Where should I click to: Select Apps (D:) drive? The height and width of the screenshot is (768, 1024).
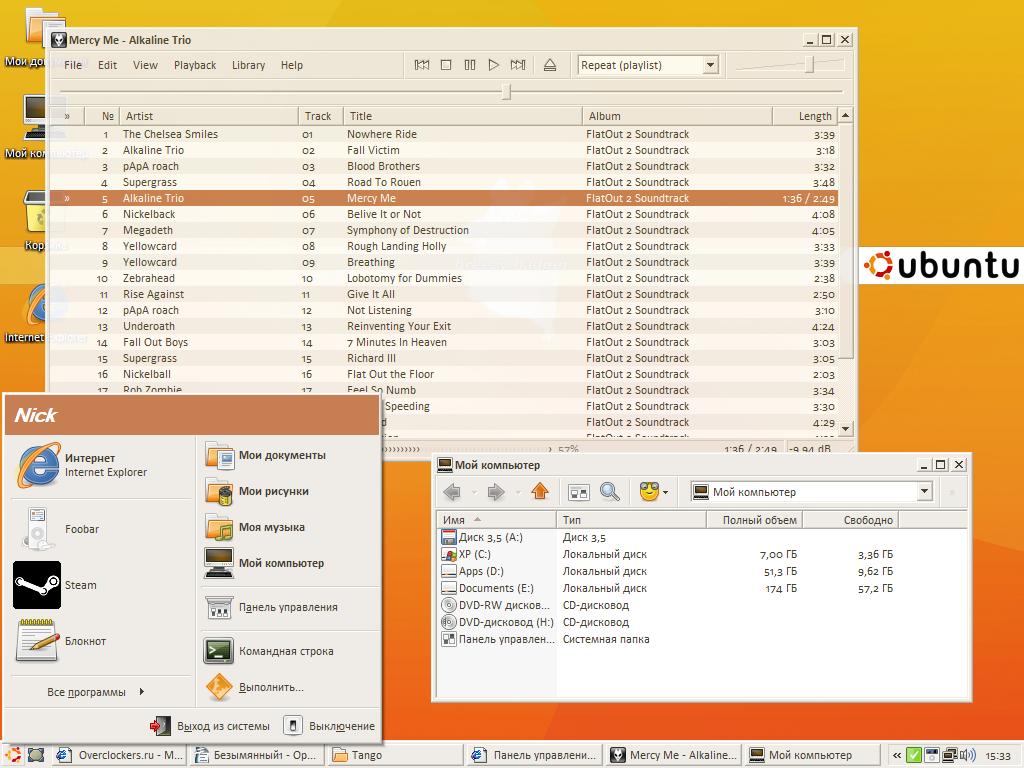473,571
